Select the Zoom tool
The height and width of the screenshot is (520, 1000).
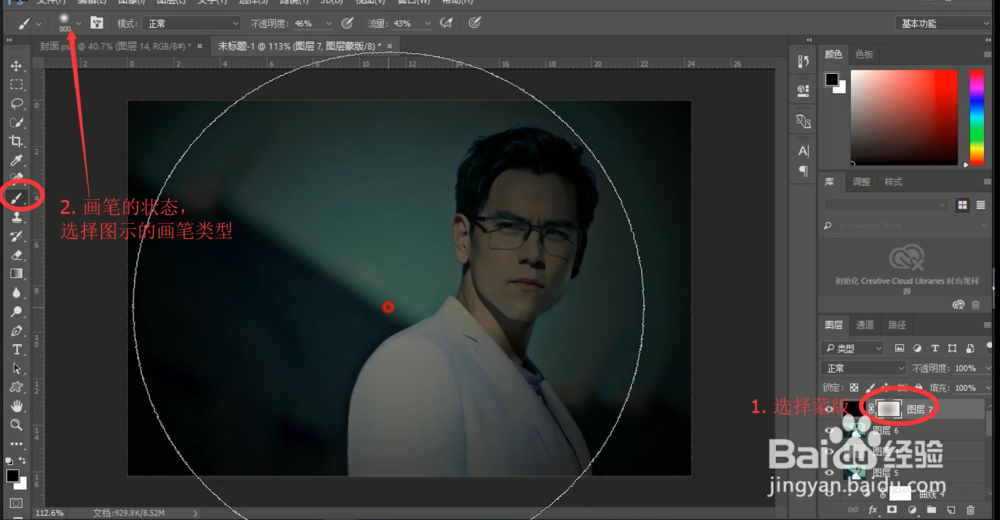(x=17, y=424)
